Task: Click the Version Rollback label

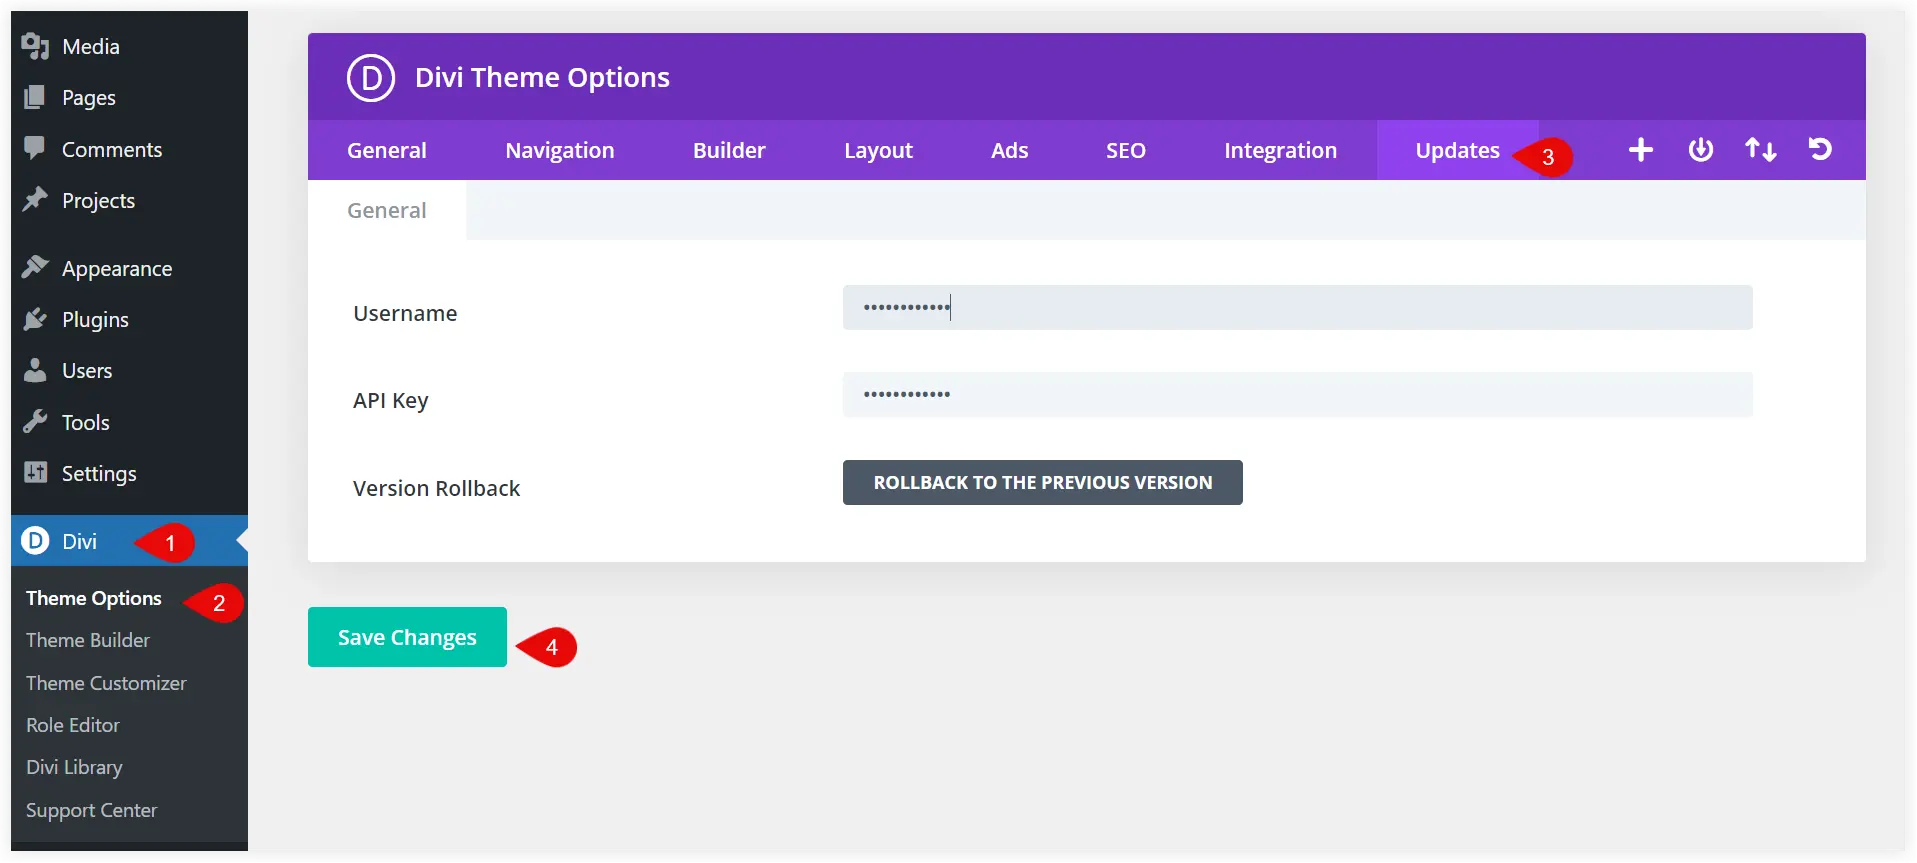Action: click(436, 488)
